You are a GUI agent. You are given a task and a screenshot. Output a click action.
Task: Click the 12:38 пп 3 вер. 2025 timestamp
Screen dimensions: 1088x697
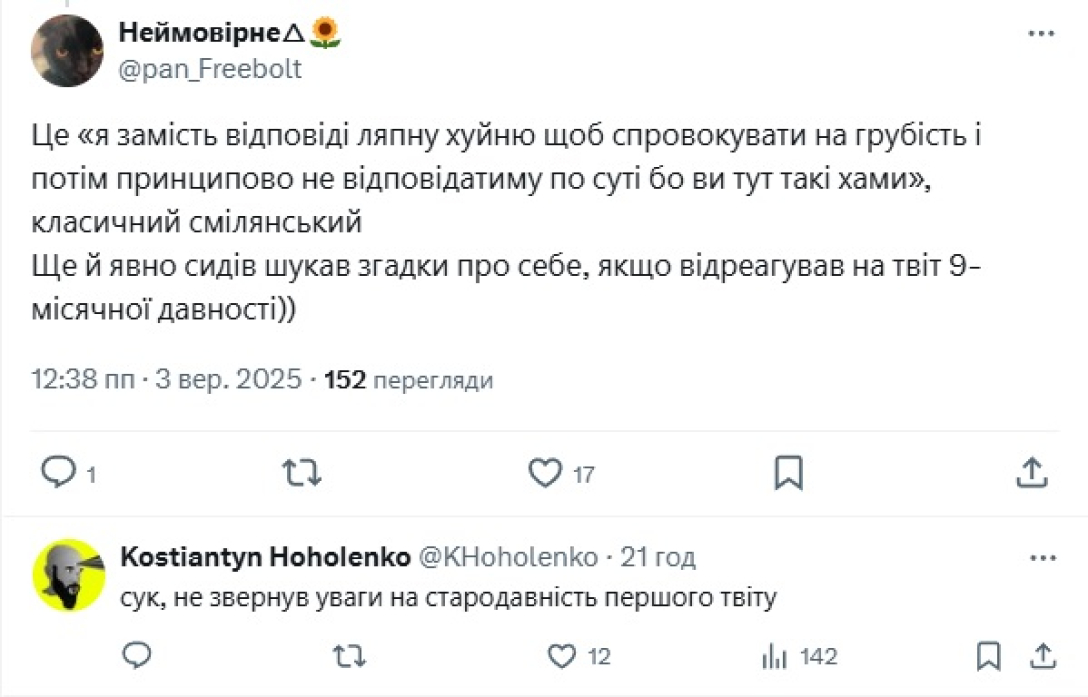(x=166, y=380)
